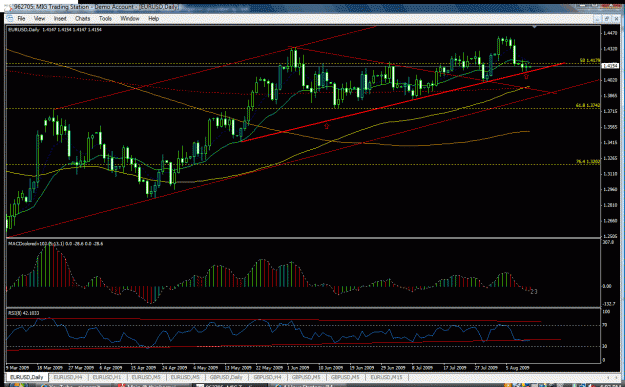The width and height of the screenshot is (625, 387).
Task: Click the 61.8 Fibonacci level label
Action: coord(588,105)
